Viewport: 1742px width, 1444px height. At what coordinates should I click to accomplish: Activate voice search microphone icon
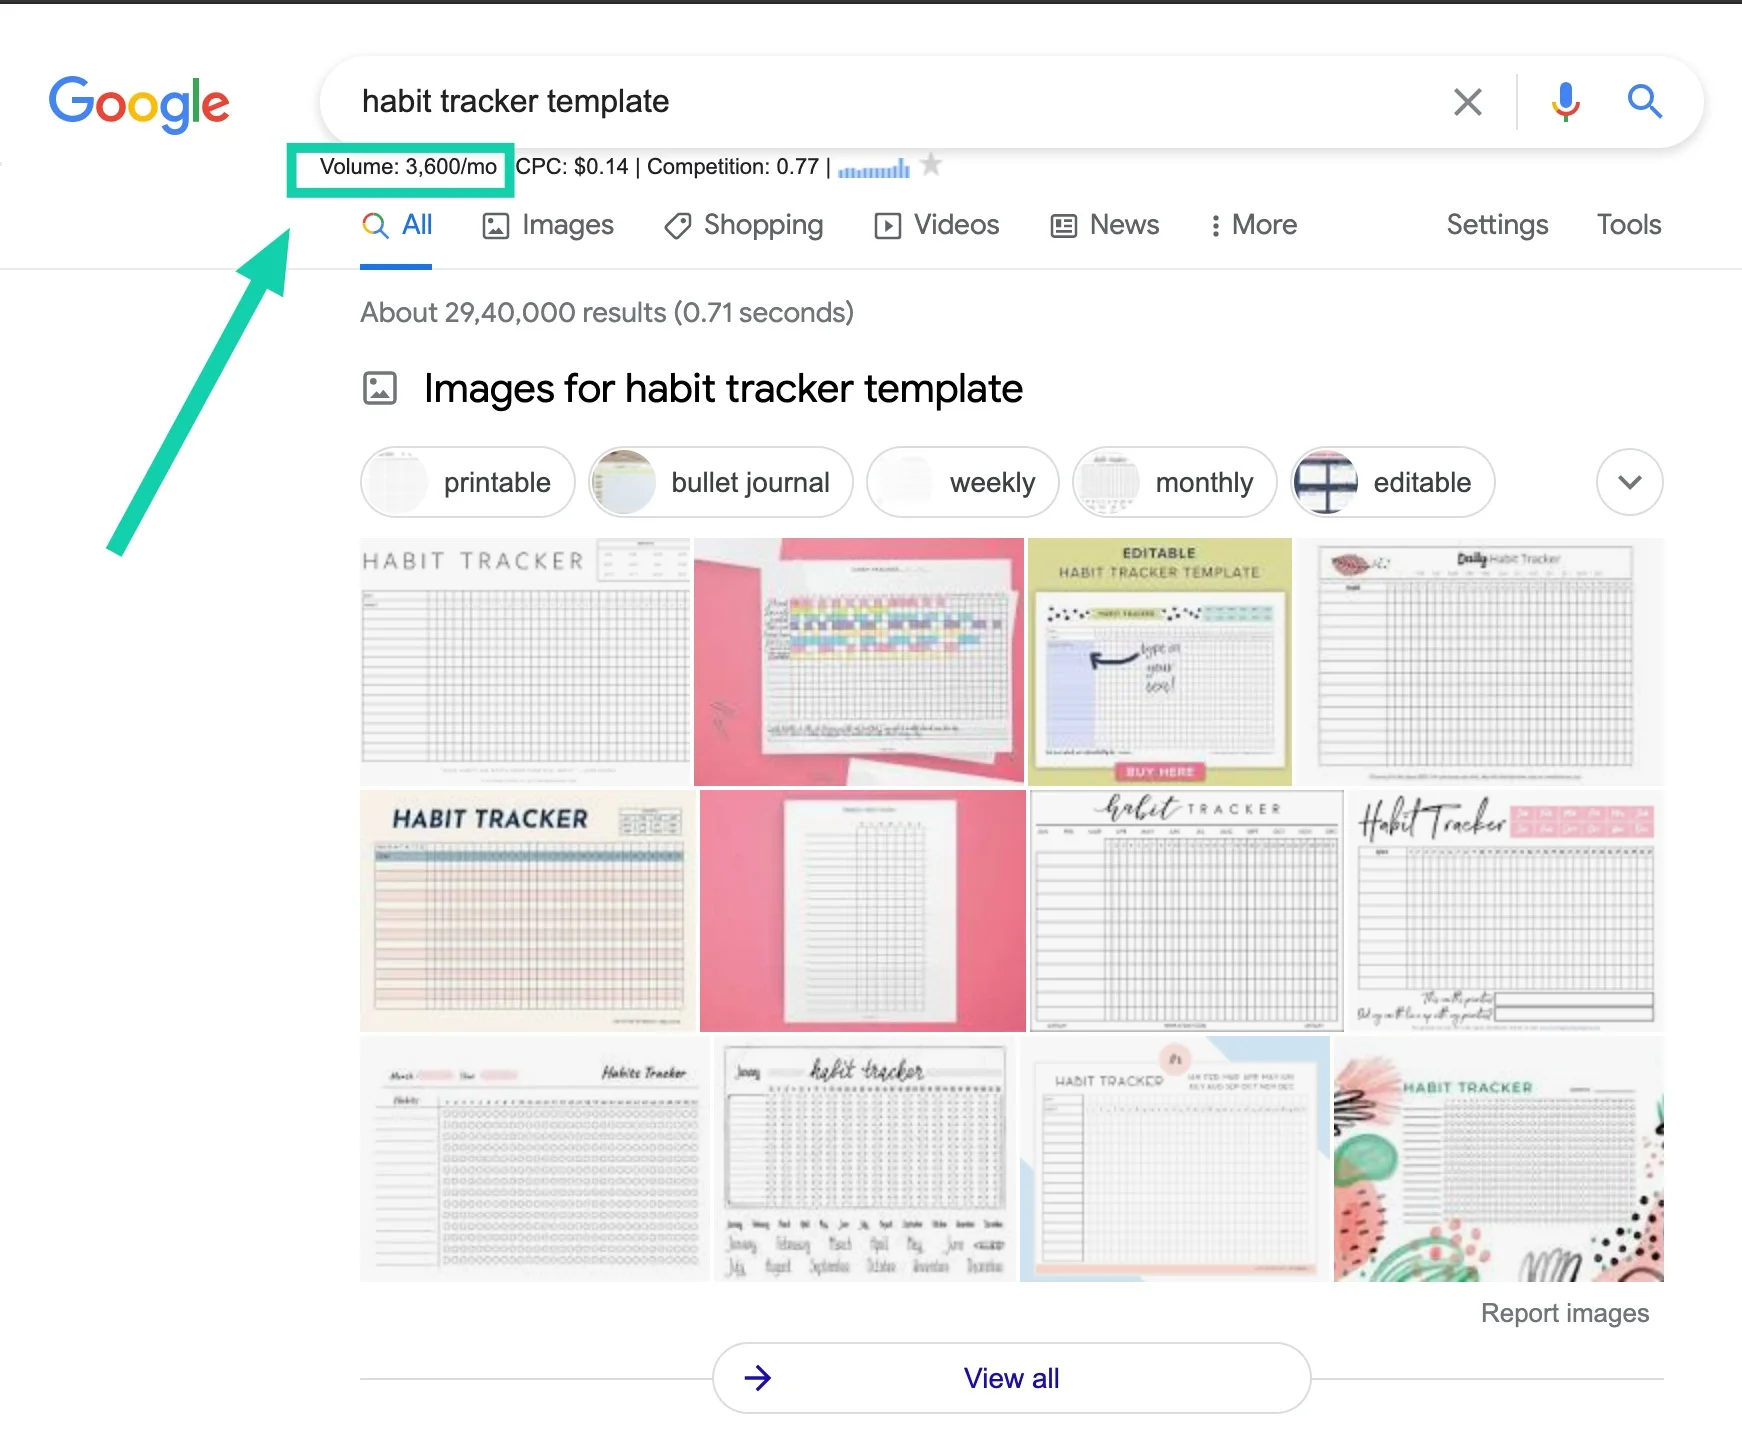pos(1565,102)
